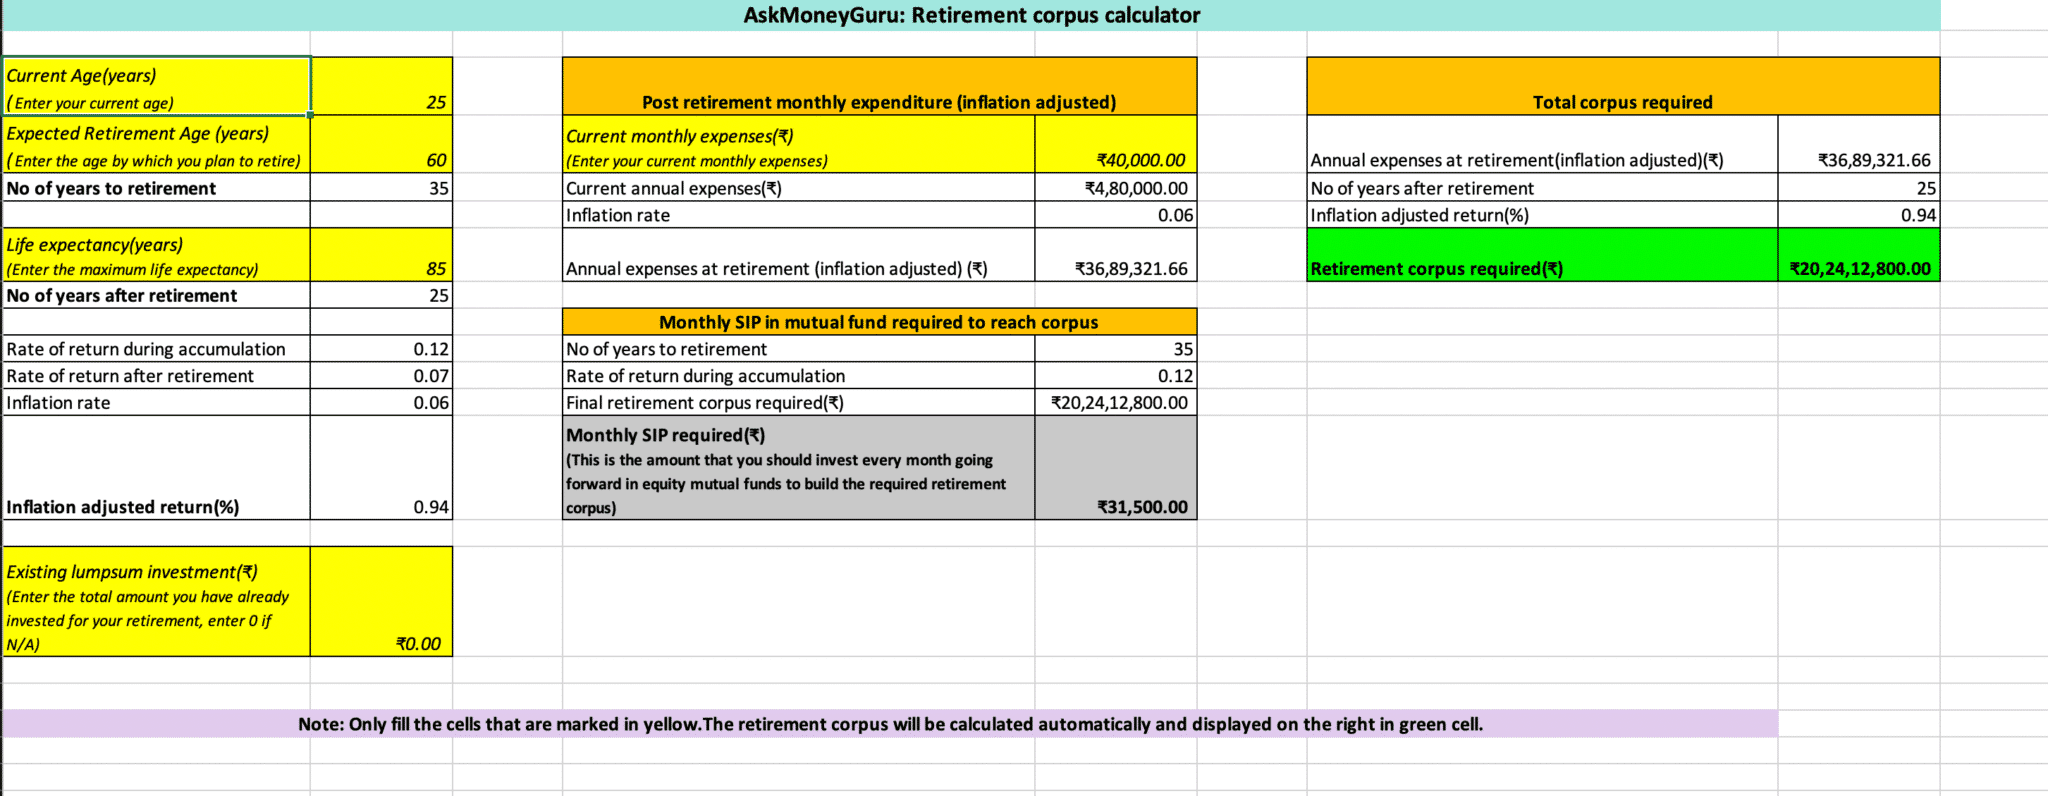This screenshot has height=796, width=2048.
Task: Select the Expected Retirement Age value 60
Action: [381, 144]
